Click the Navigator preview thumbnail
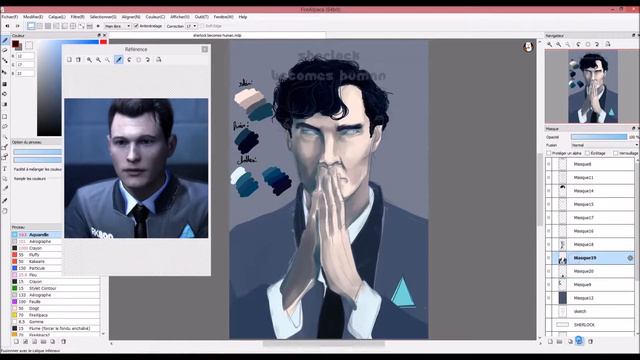 tap(593, 86)
